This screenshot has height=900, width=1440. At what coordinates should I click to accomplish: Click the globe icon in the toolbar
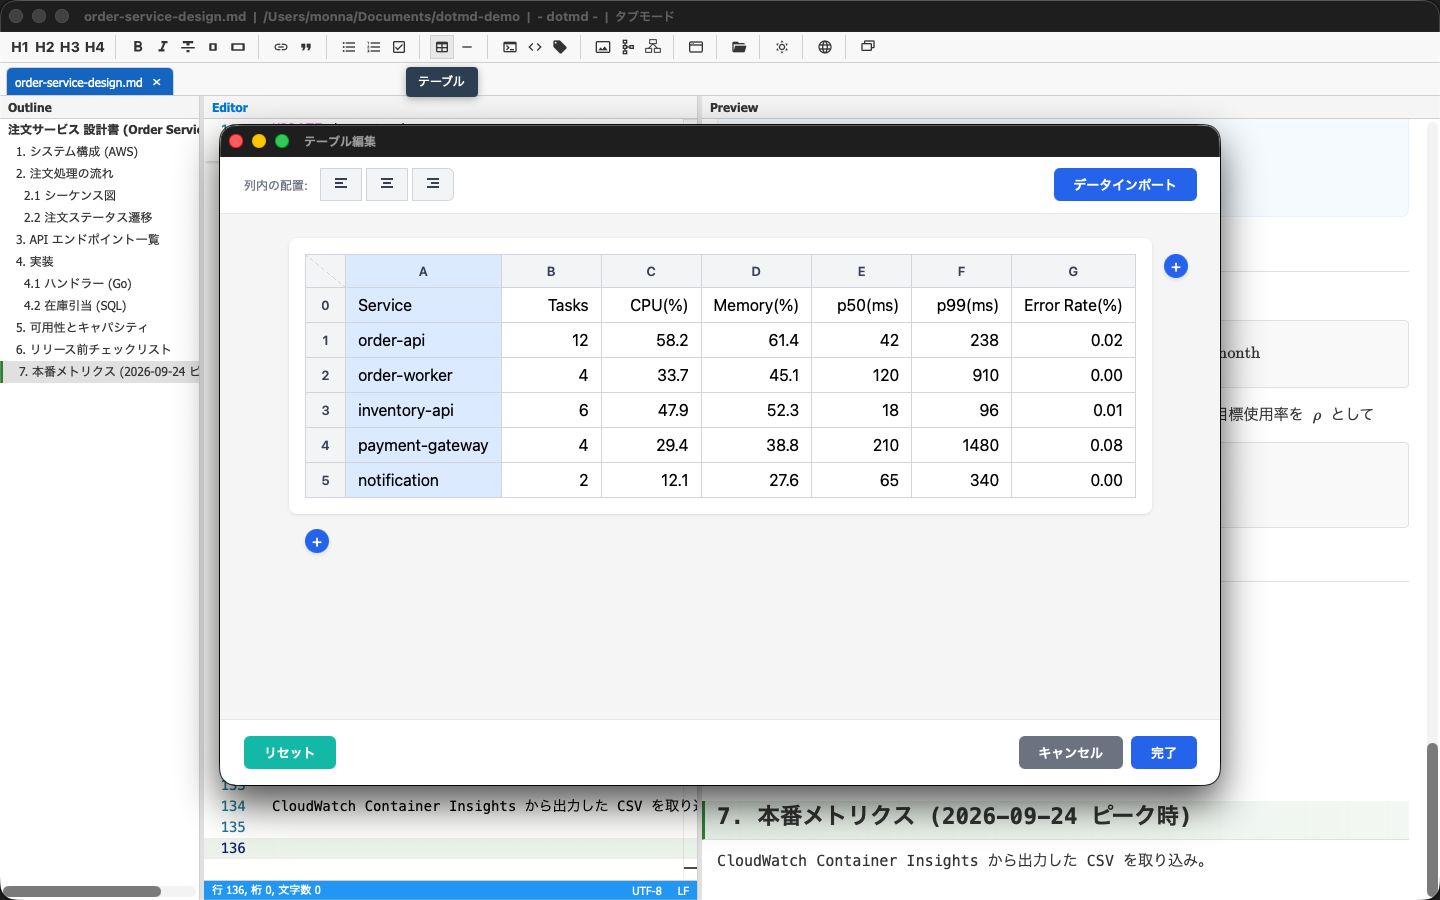tap(825, 47)
